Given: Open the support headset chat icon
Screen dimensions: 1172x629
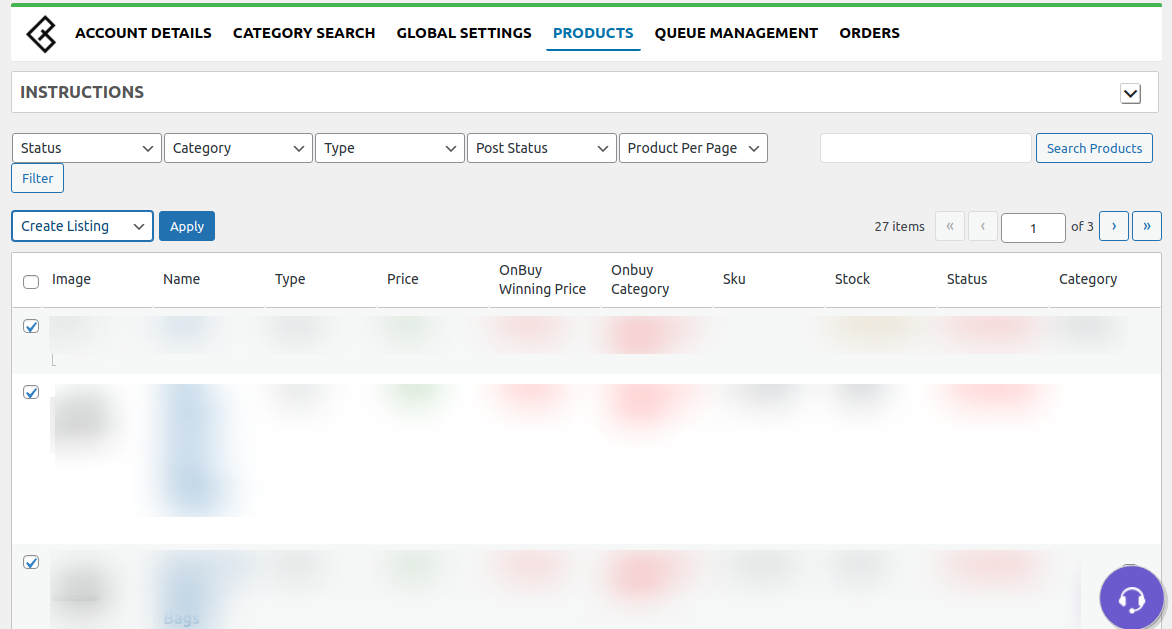Looking at the screenshot, I should [x=1131, y=599].
